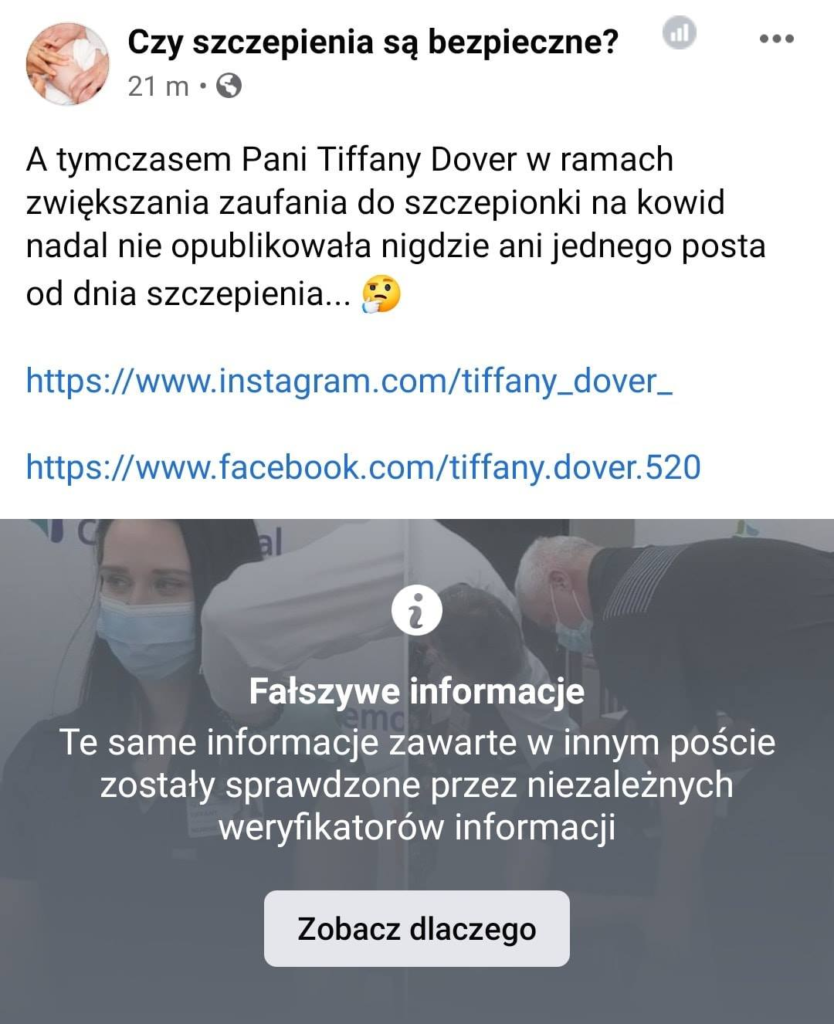This screenshot has width=834, height=1024.
Task: Click the small logo on the photo's top-right
Action: [748, 528]
